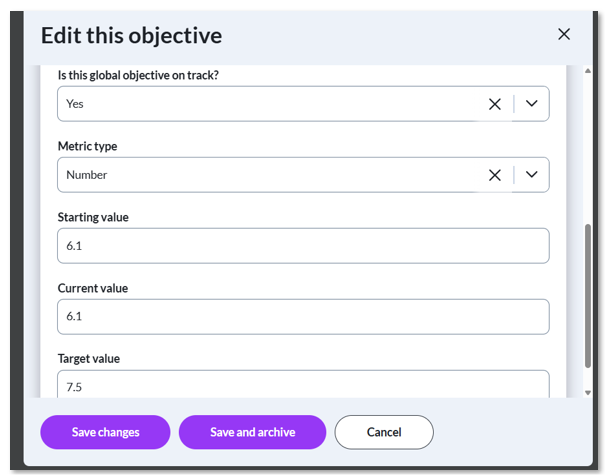Expand the on-track dropdown chevron
The image size is (607, 475).
[x=531, y=104]
